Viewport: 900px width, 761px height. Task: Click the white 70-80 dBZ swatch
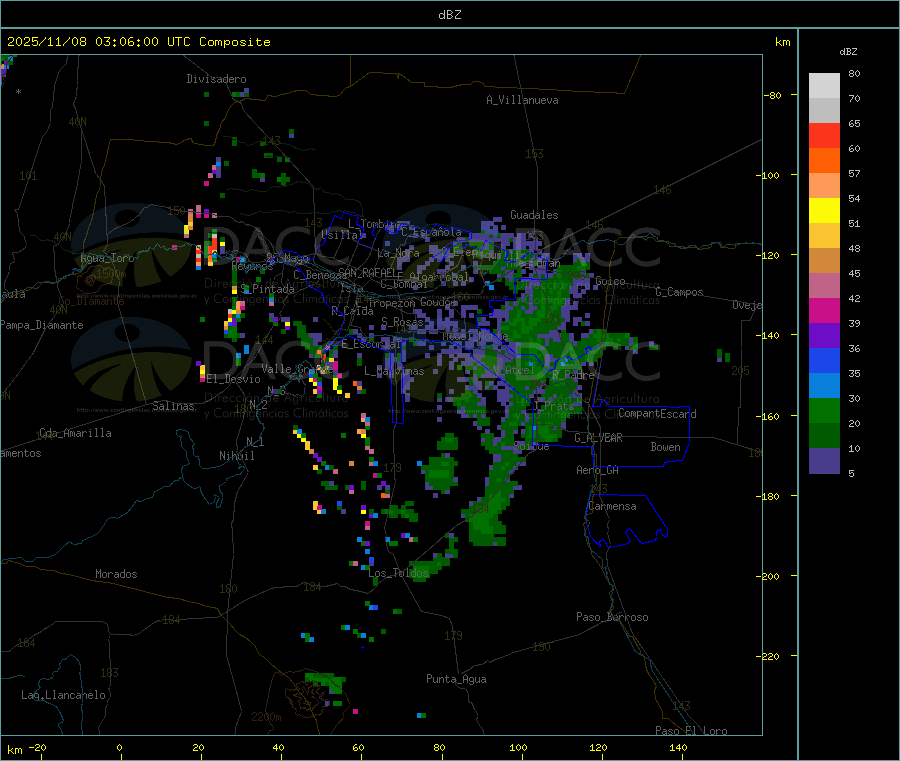point(824,86)
